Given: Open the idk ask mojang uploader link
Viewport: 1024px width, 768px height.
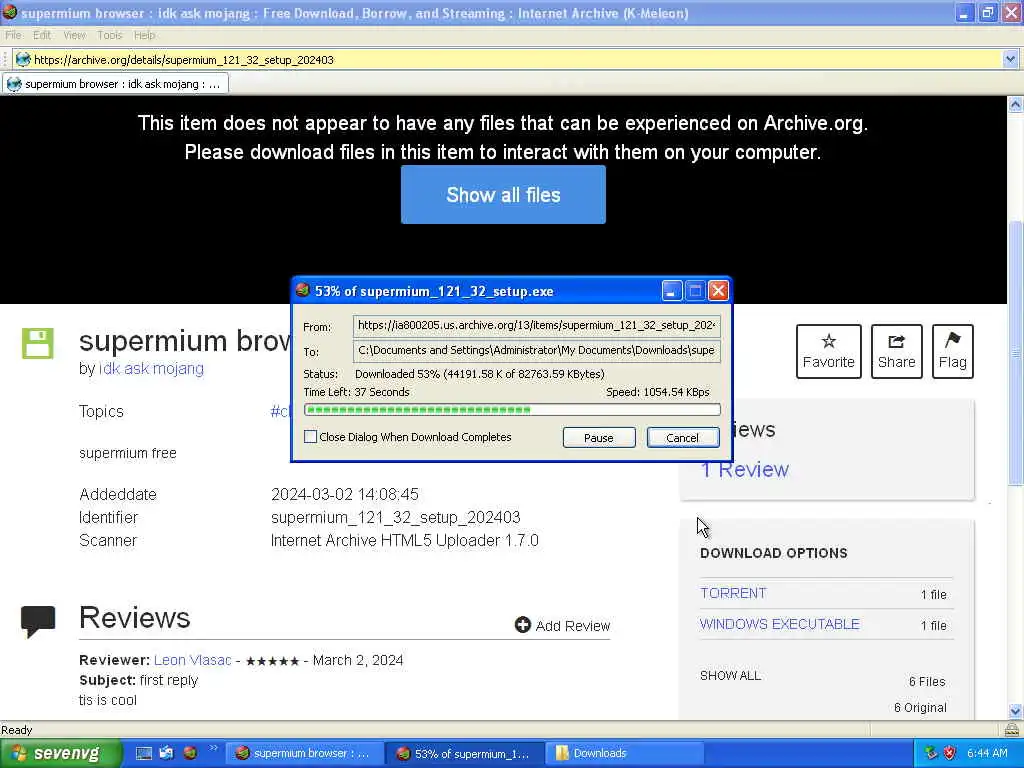Looking at the screenshot, I should [x=151, y=368].
